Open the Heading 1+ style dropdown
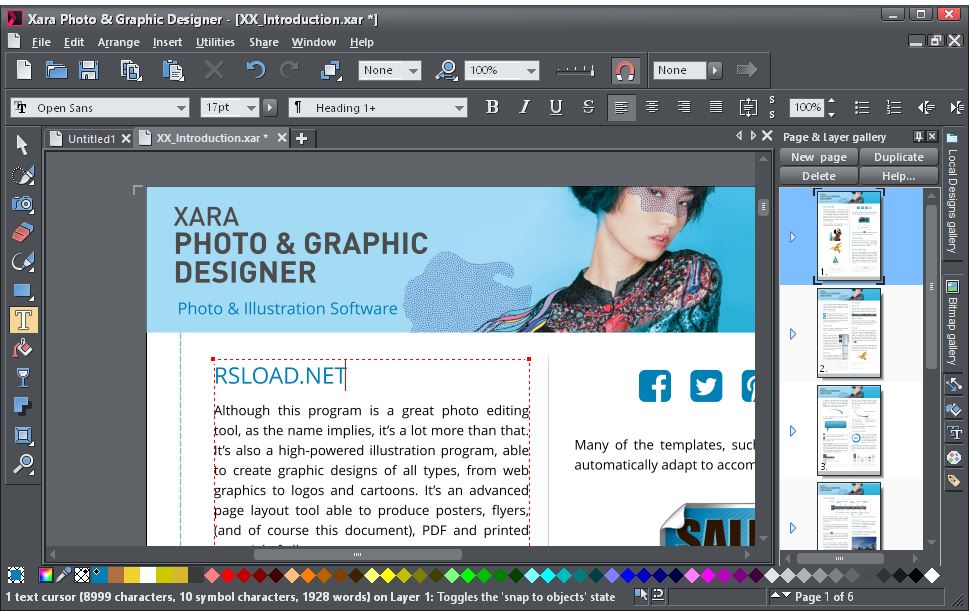969x611 pixels. click(x=458, y=106)
